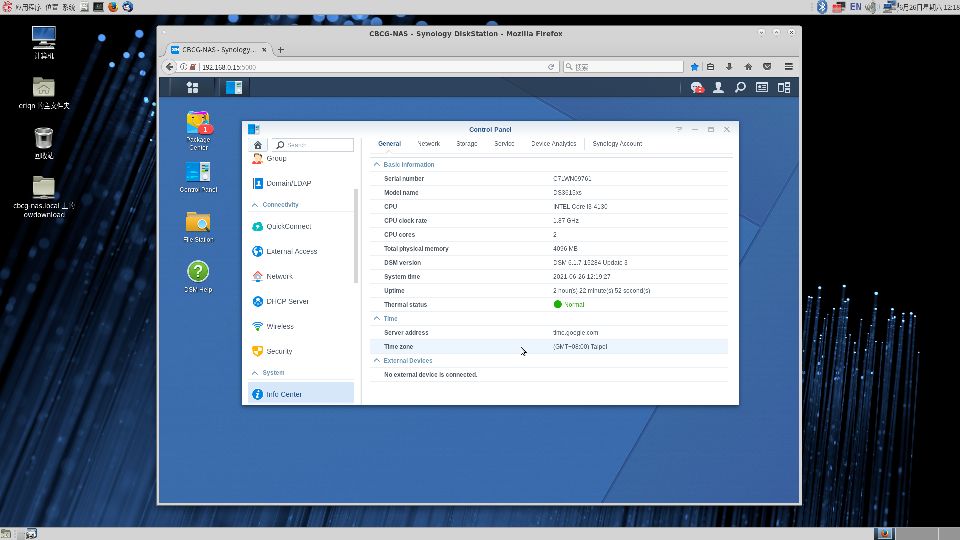
Task: Open the DSM widgets panel icon
Action: pos(762,88)
